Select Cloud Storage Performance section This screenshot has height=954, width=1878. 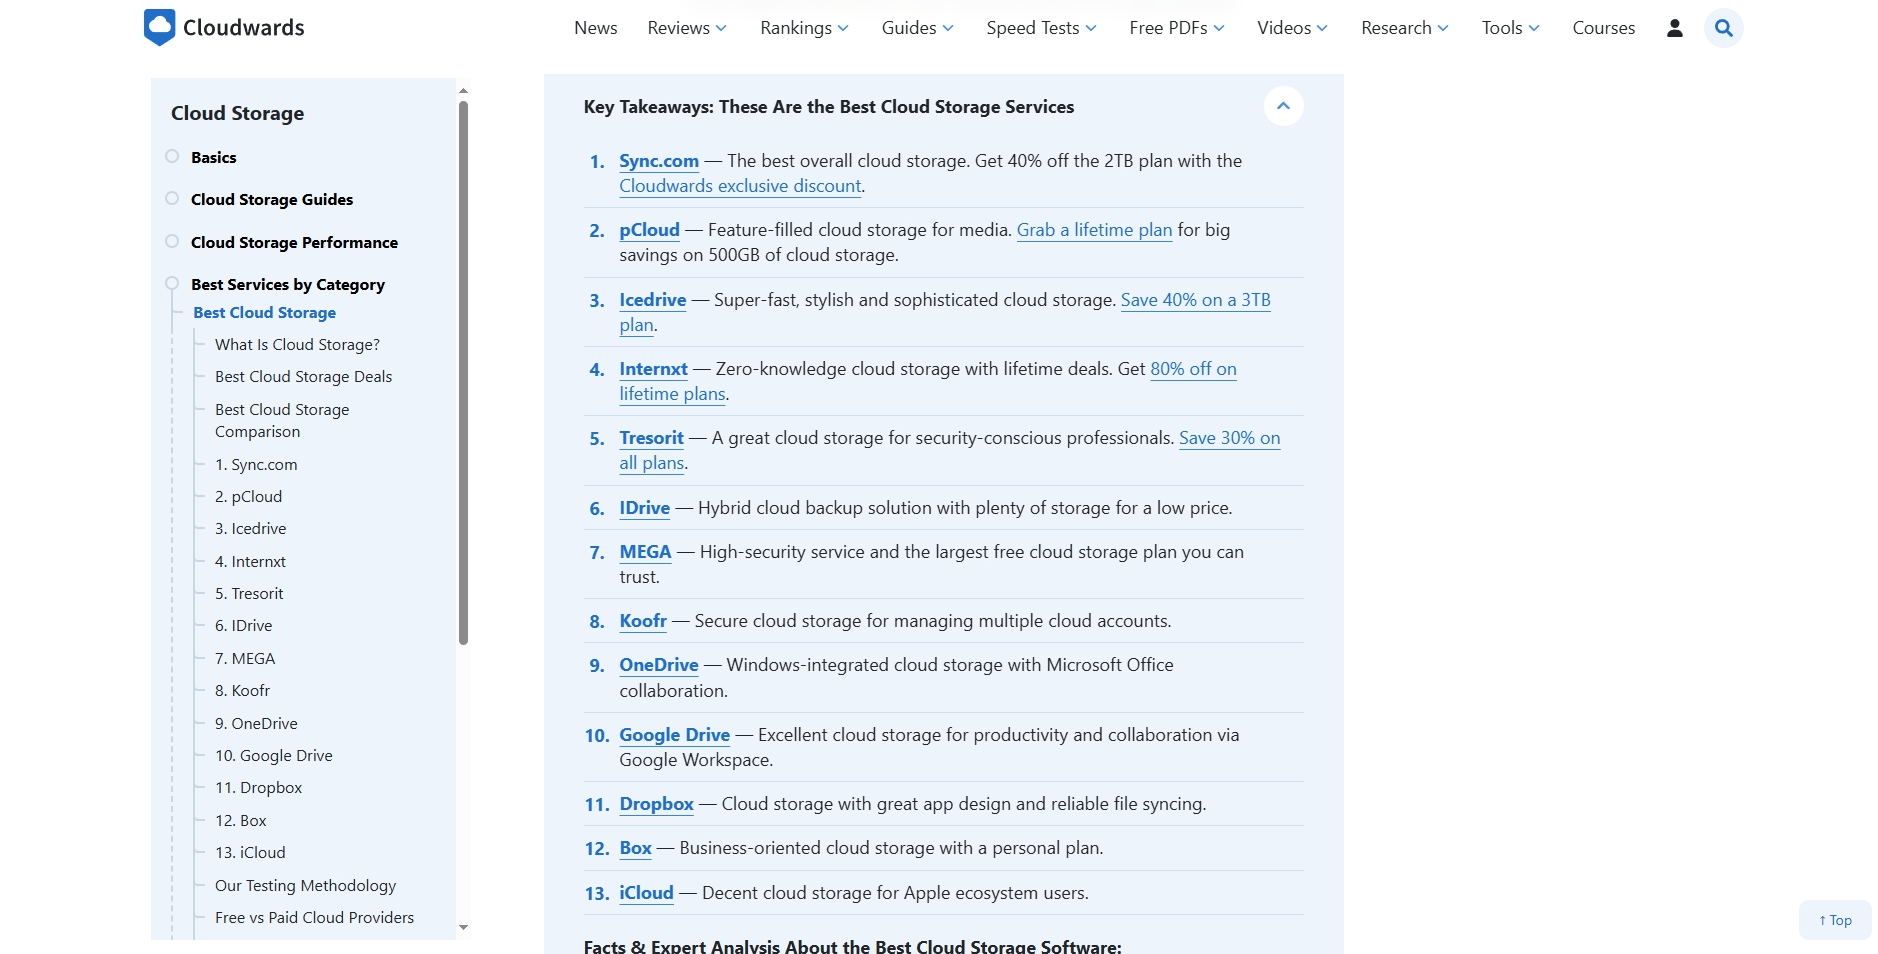point(294,242)
